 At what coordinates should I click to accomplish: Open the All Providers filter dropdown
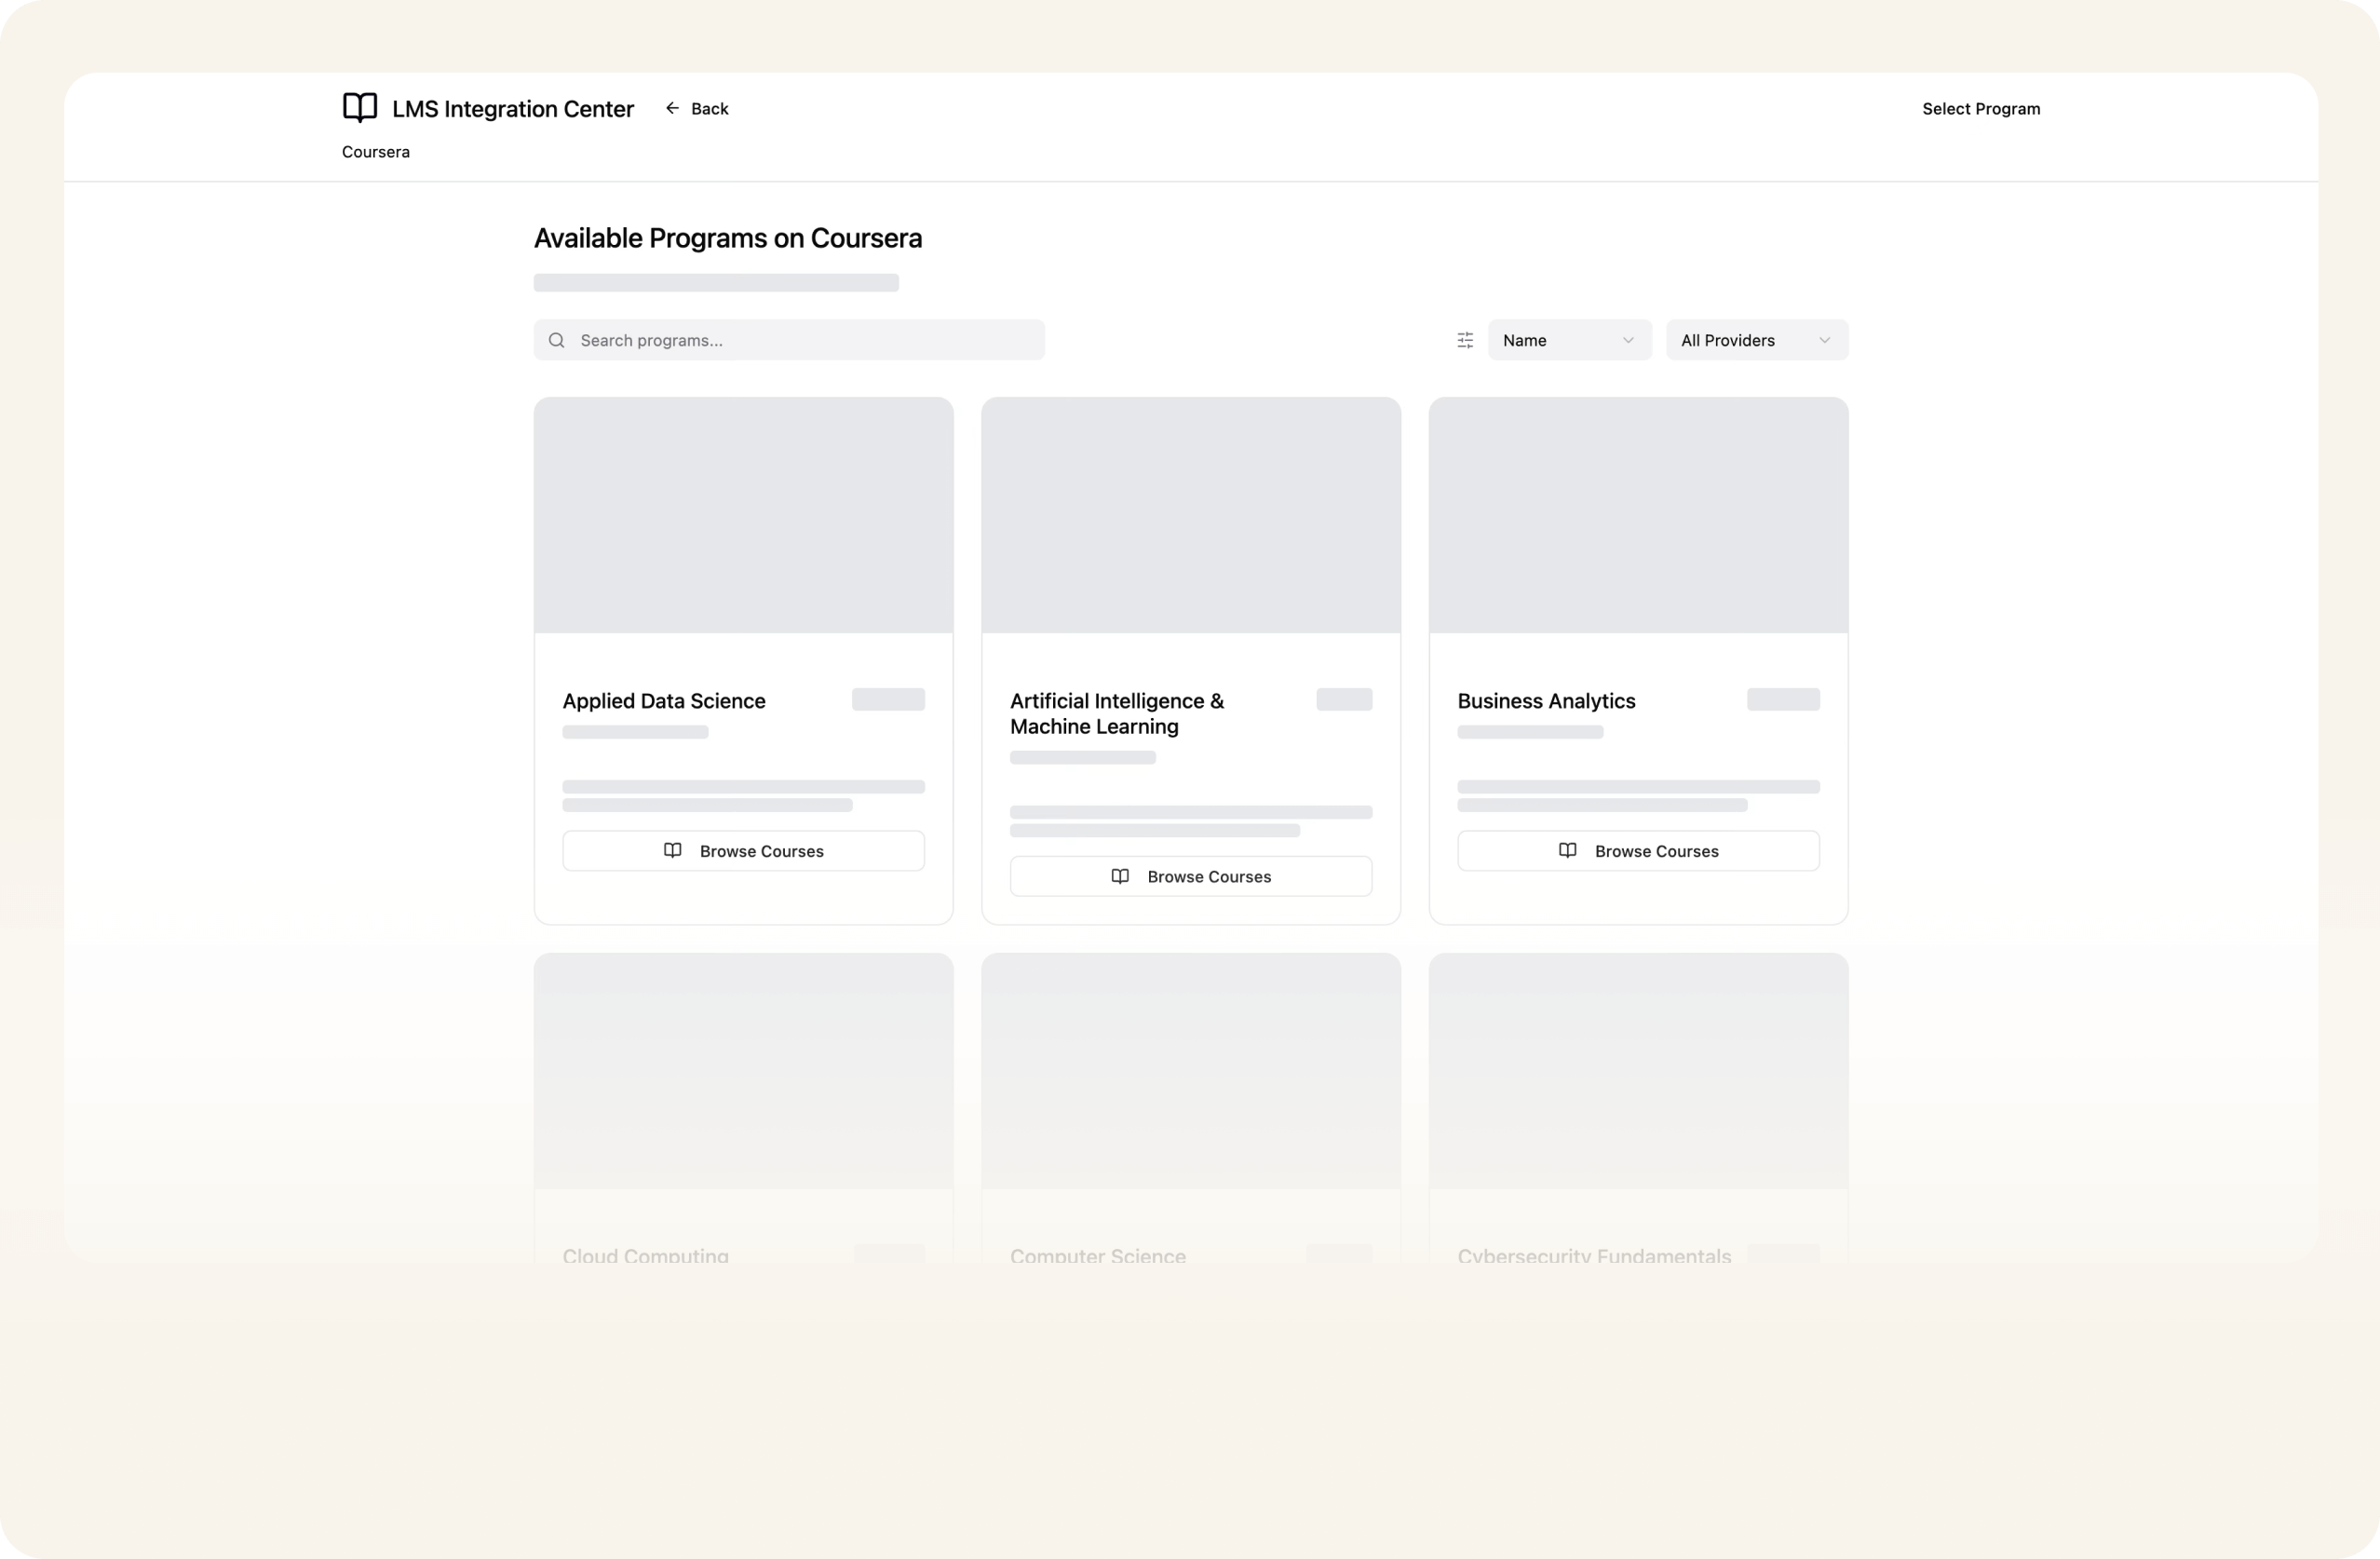(x=1756, y=340)
